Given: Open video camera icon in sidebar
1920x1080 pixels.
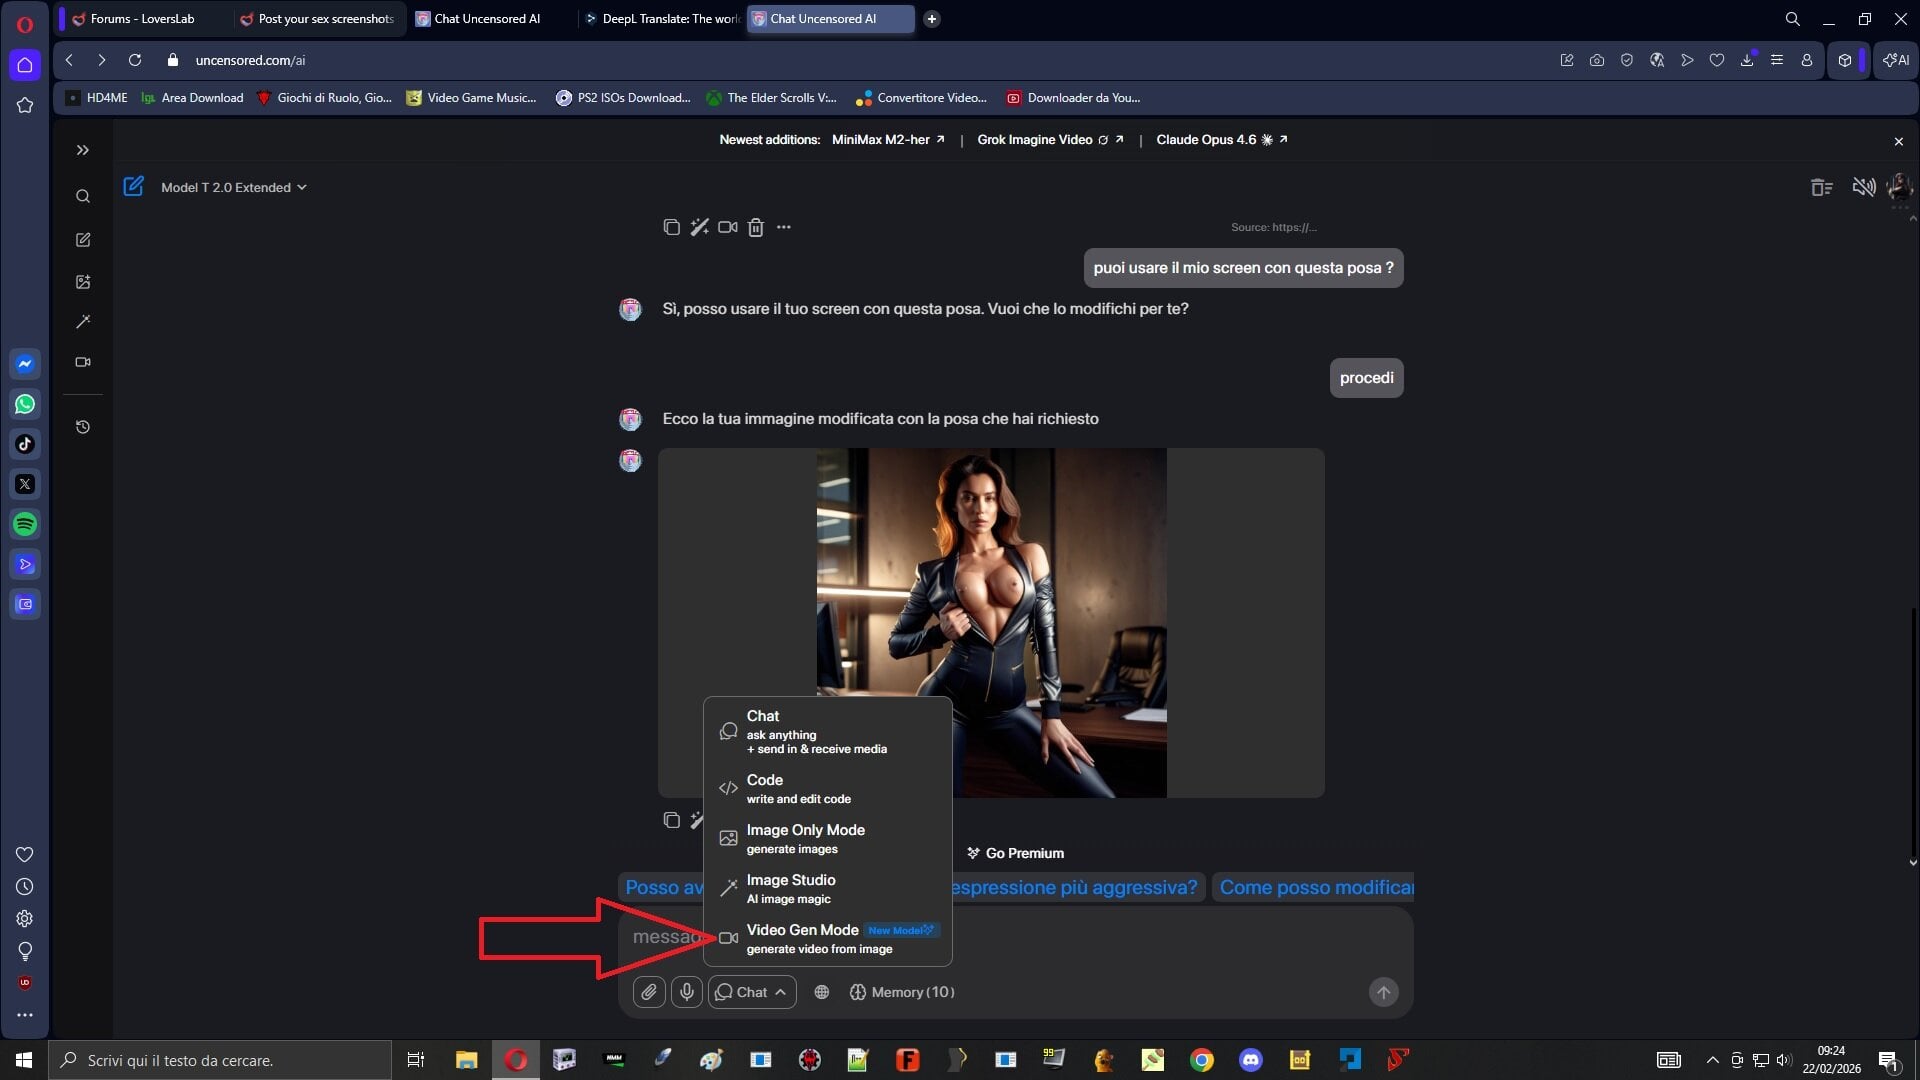Looking at the screenshot, I should [83, 362].
